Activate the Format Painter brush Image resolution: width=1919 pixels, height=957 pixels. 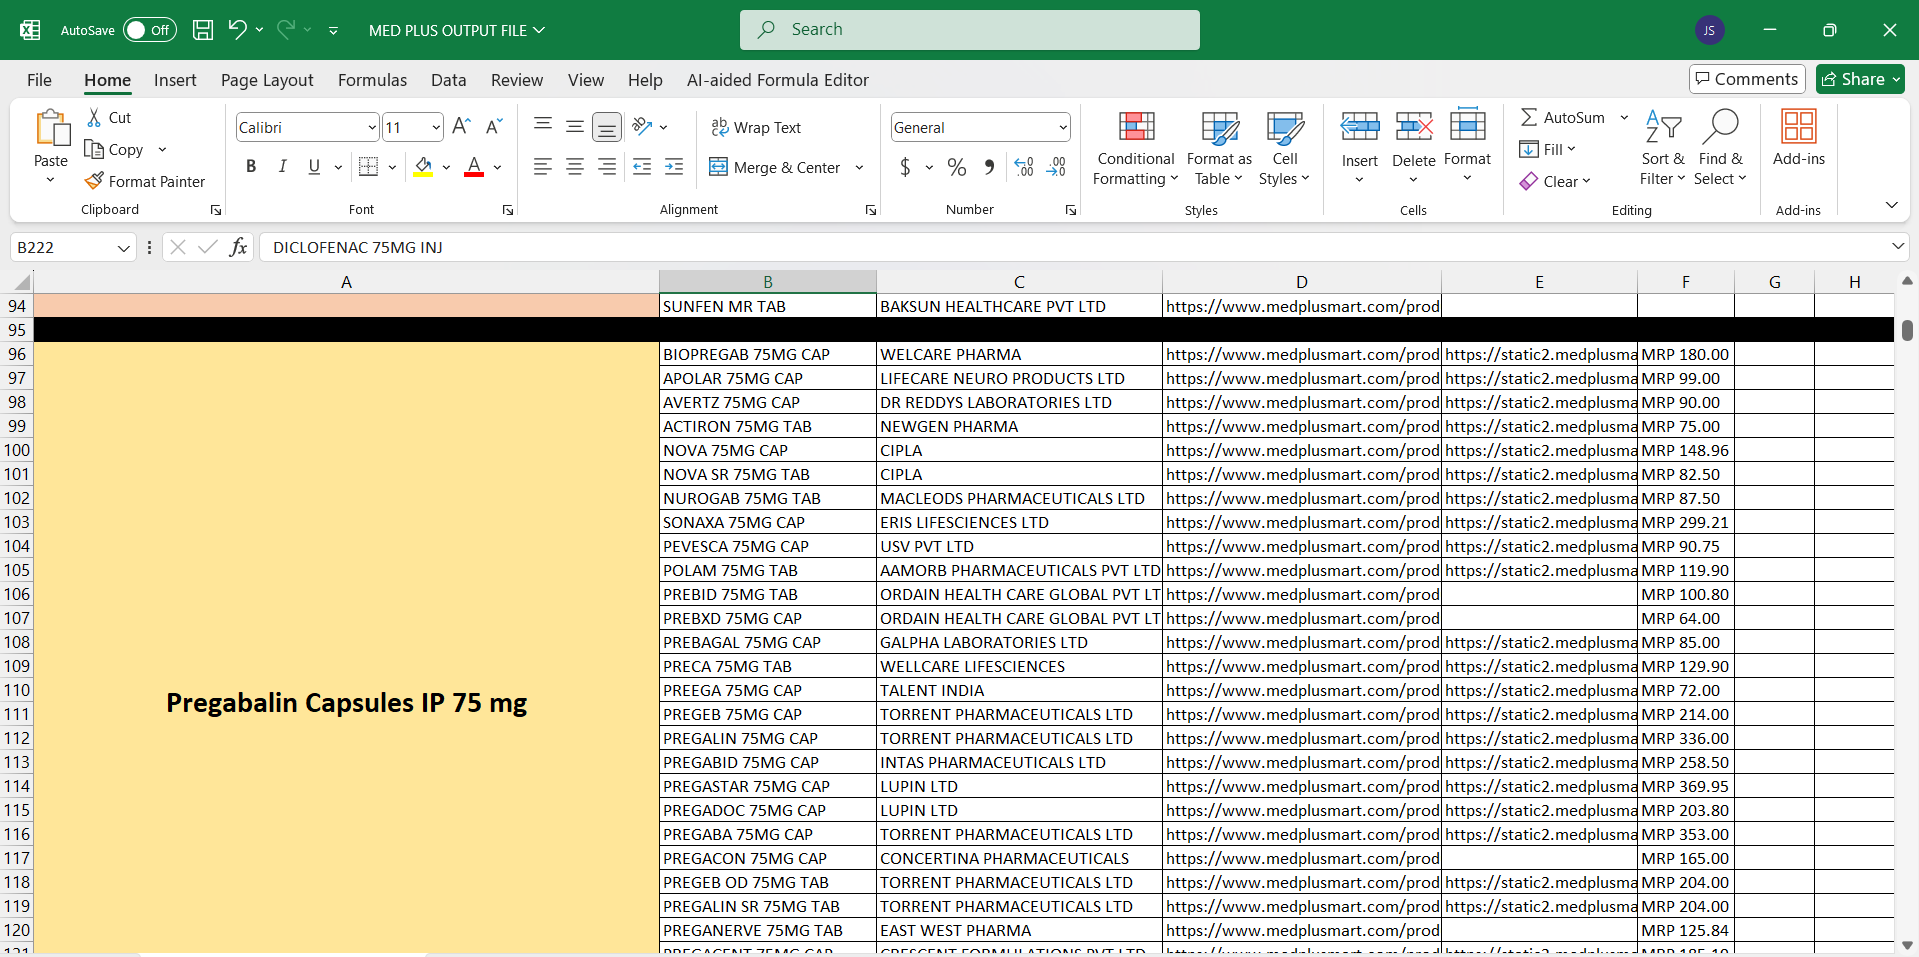pos(94,181)
